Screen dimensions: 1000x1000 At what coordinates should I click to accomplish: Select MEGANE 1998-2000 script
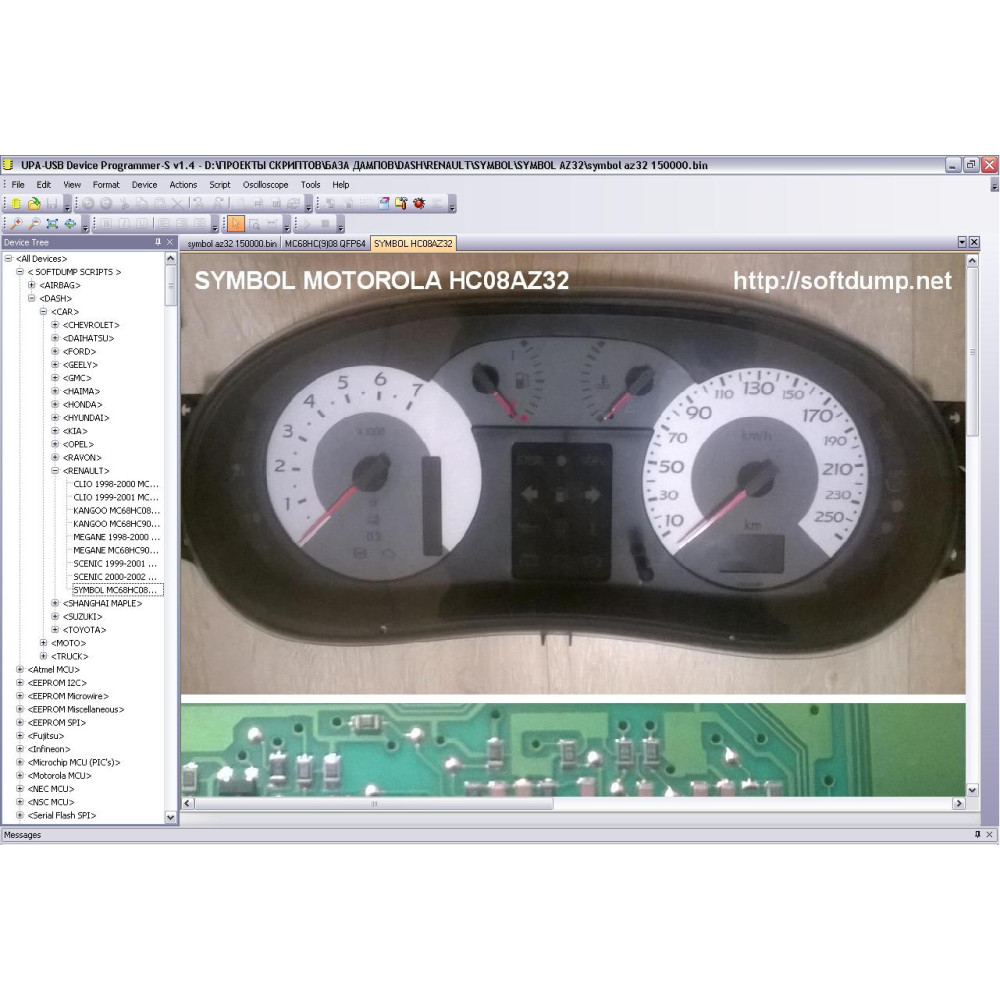pyautogui.click(x=116, y=537)
